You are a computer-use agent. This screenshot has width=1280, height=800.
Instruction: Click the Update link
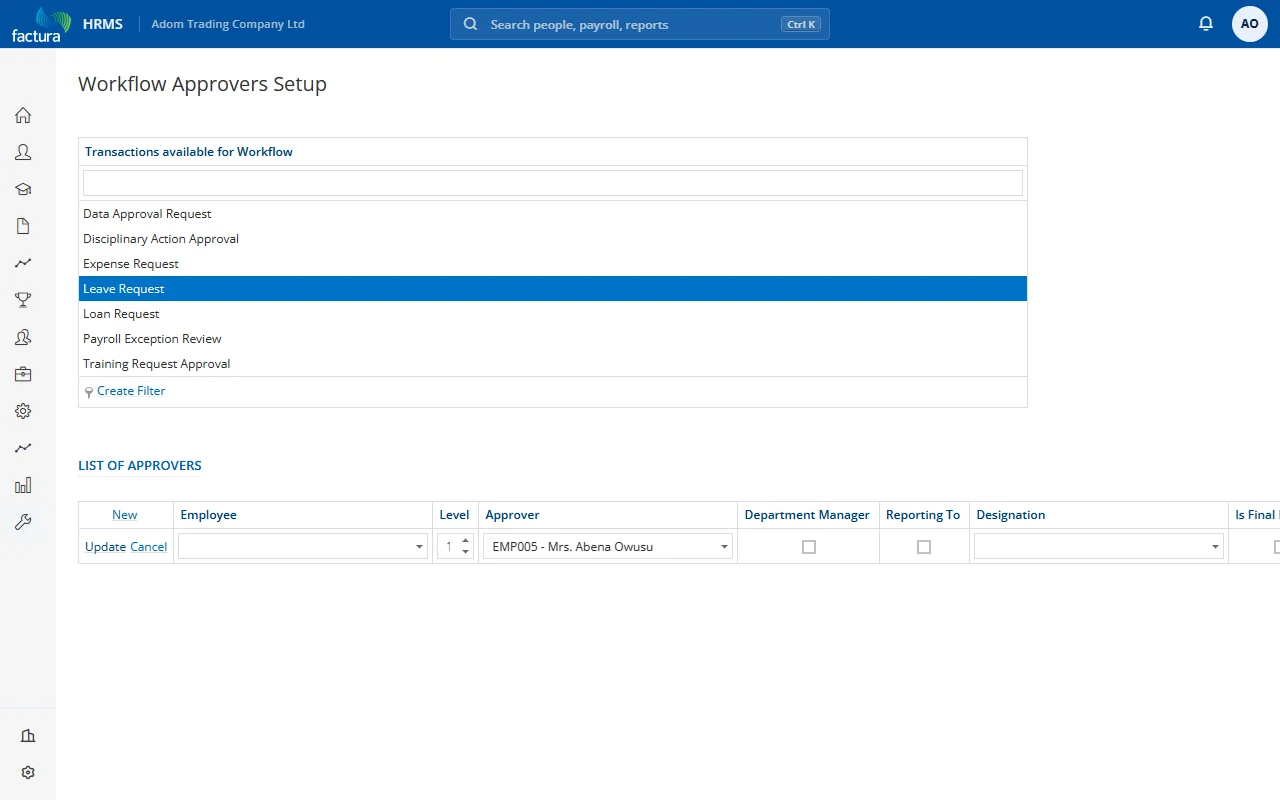(x=105, y=547)
